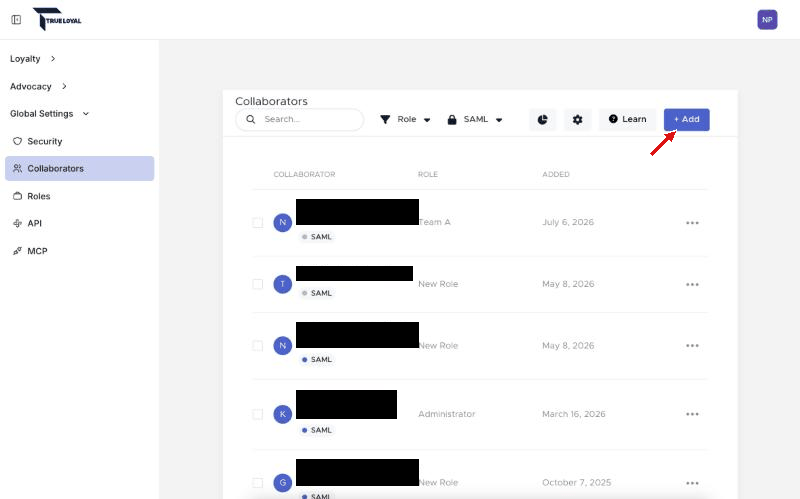
Task: Click the Roles briefcase icon
Action: point(17,196)
